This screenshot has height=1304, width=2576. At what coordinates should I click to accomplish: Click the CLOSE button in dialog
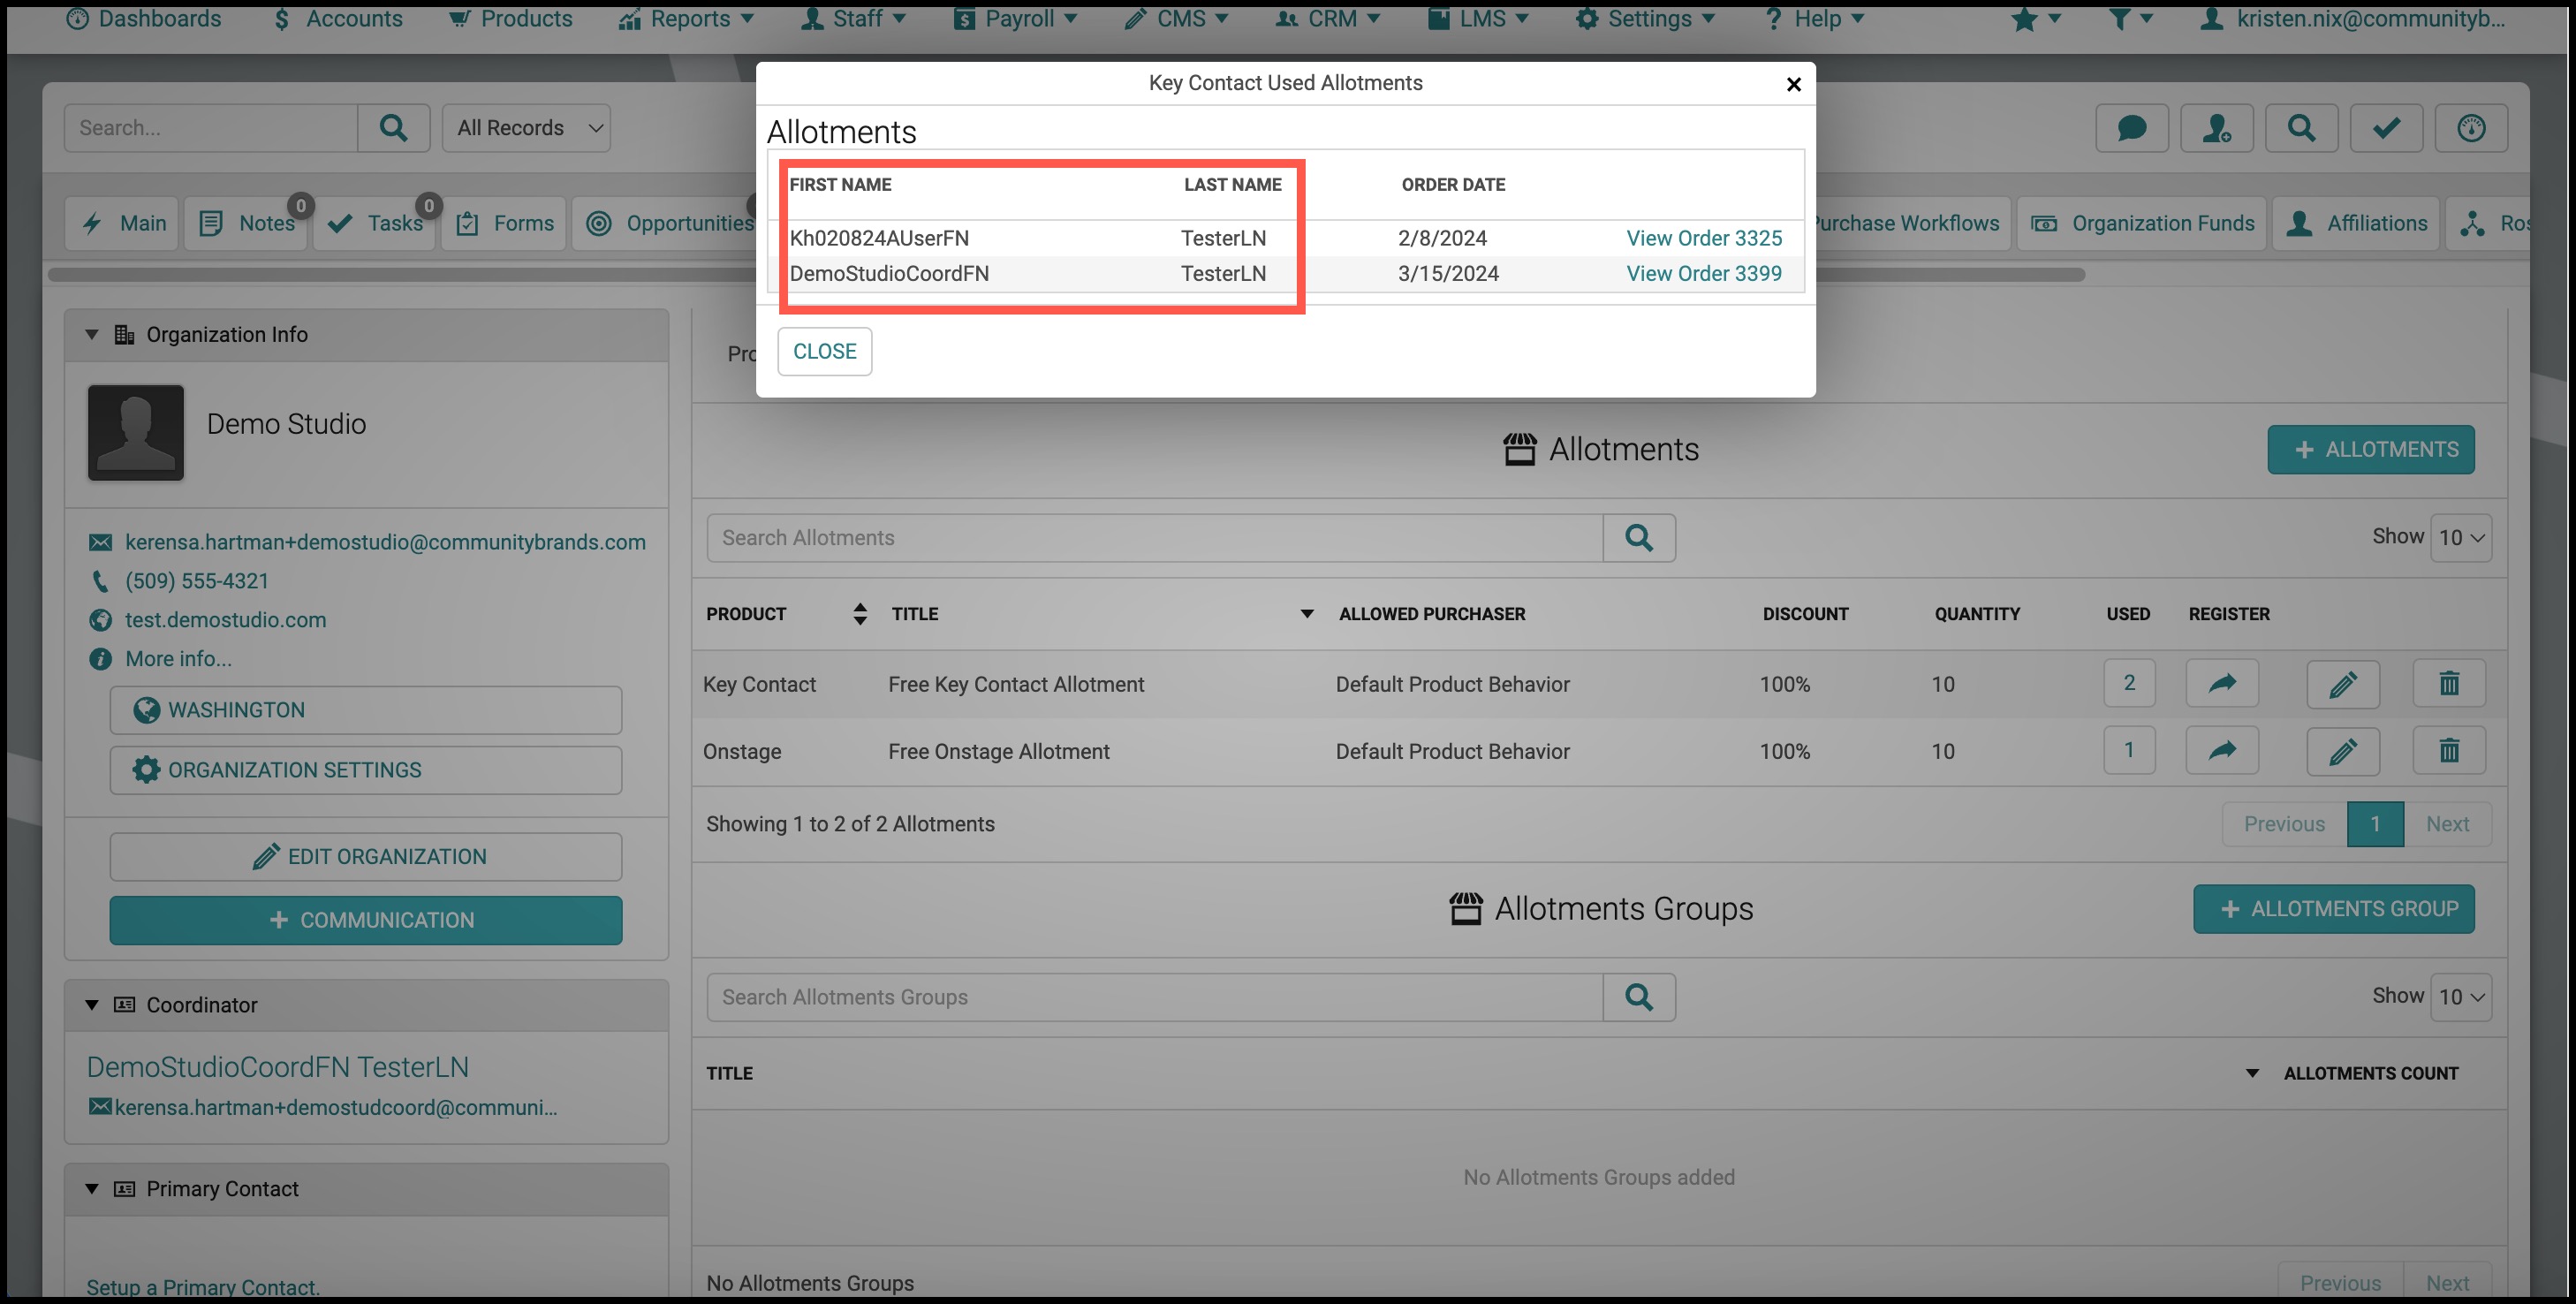coord(824,352)
